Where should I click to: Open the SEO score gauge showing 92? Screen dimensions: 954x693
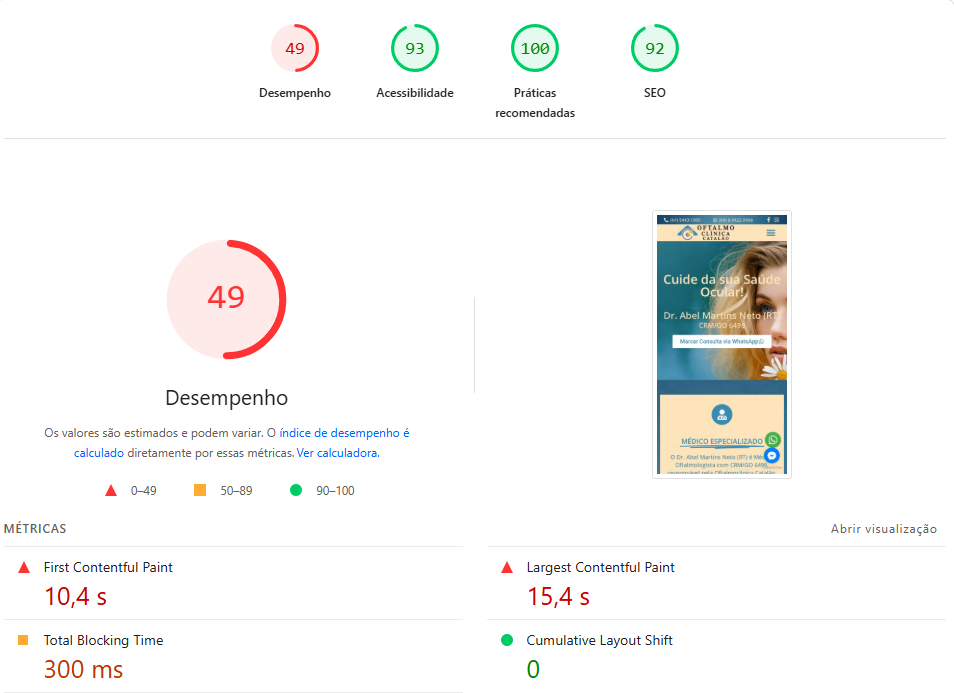tap(655, 48)
